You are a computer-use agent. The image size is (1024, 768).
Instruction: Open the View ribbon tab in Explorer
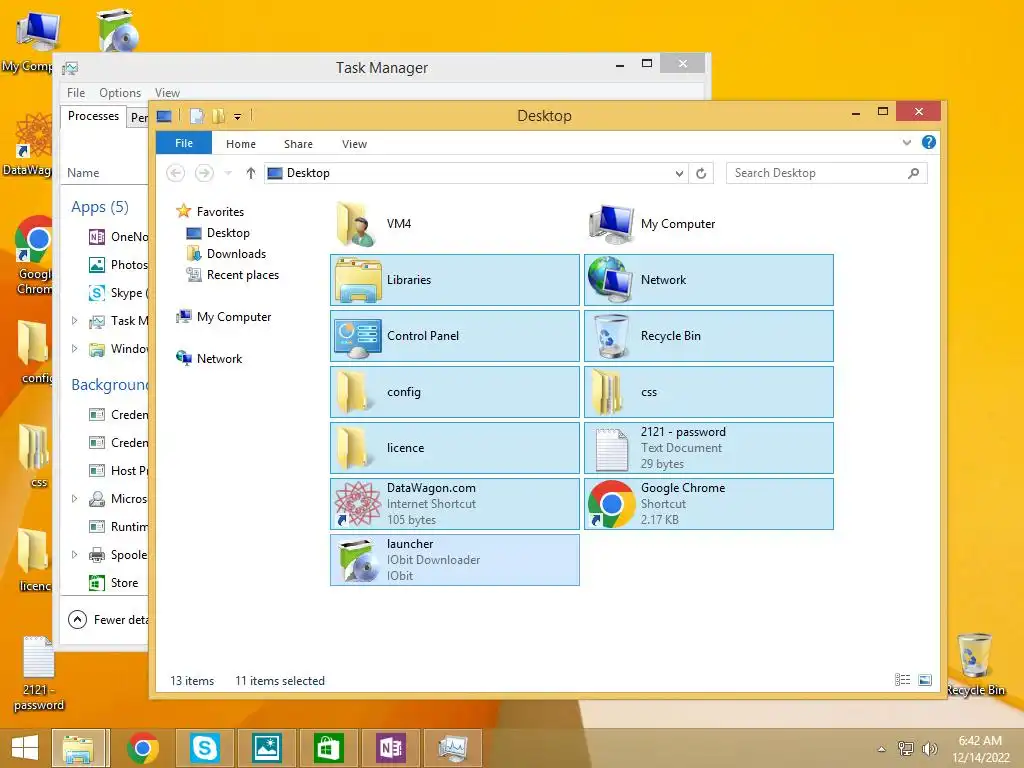[x=355, y=144]
